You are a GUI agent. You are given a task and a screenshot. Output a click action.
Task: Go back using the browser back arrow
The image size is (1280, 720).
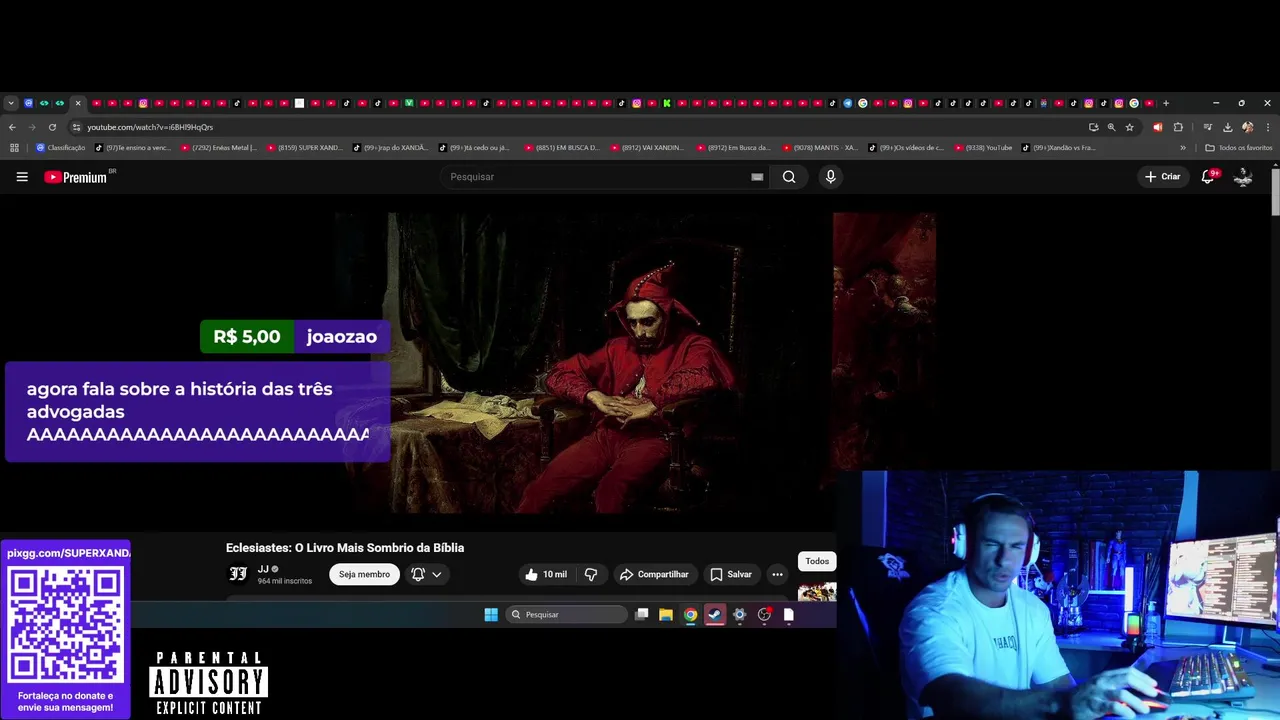coord(12,127)
